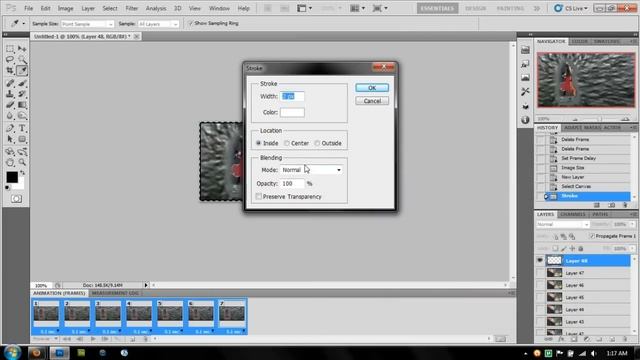This screenshot has width=640, height=360.
Task: Pick stroke Color swatch
Action: (292, 112)
